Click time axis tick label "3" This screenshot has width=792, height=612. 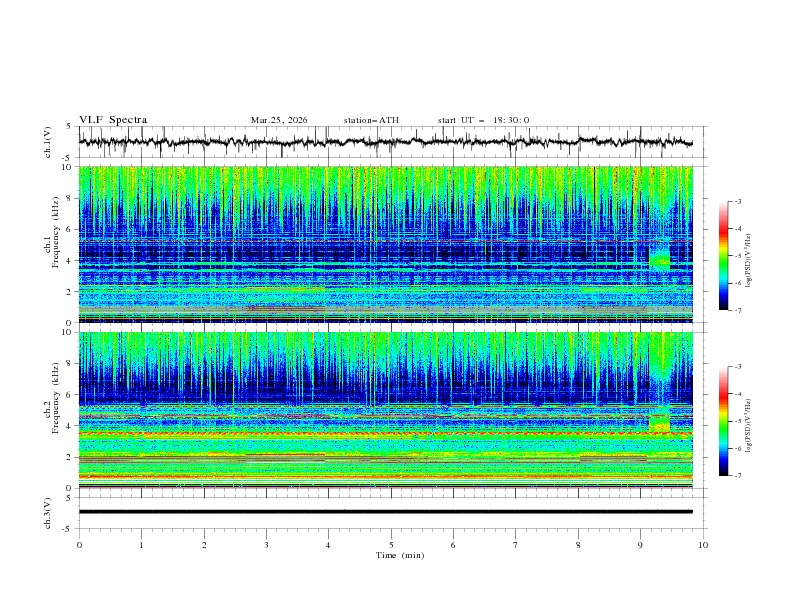(266, 545)
